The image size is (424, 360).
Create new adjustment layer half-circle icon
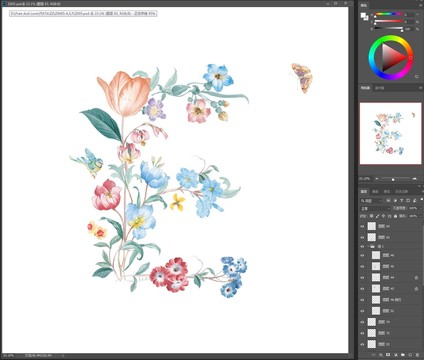[396, 355]
